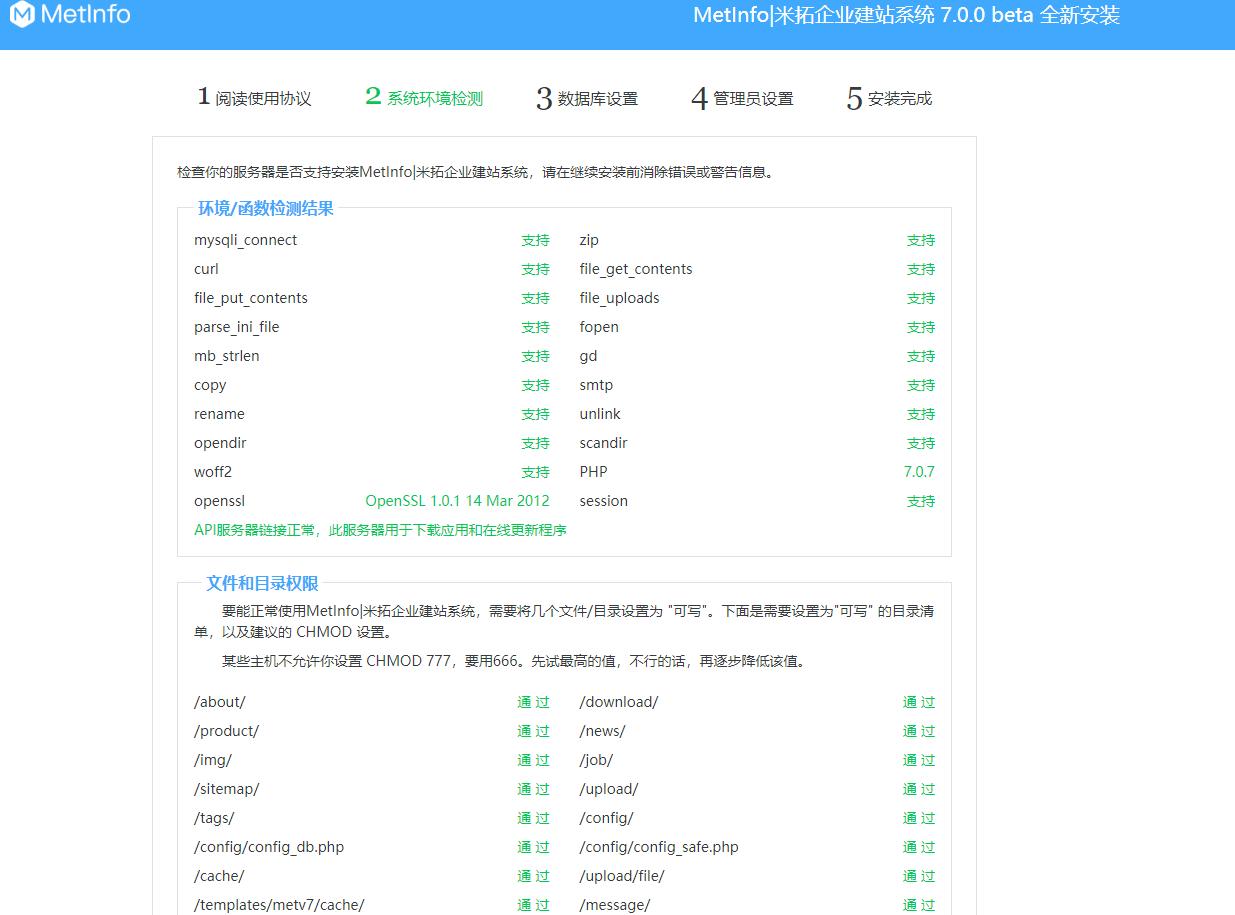Click the 文件和目录权限 section heading
This screenshot has width=1235, height=915.
click(261, 583)
